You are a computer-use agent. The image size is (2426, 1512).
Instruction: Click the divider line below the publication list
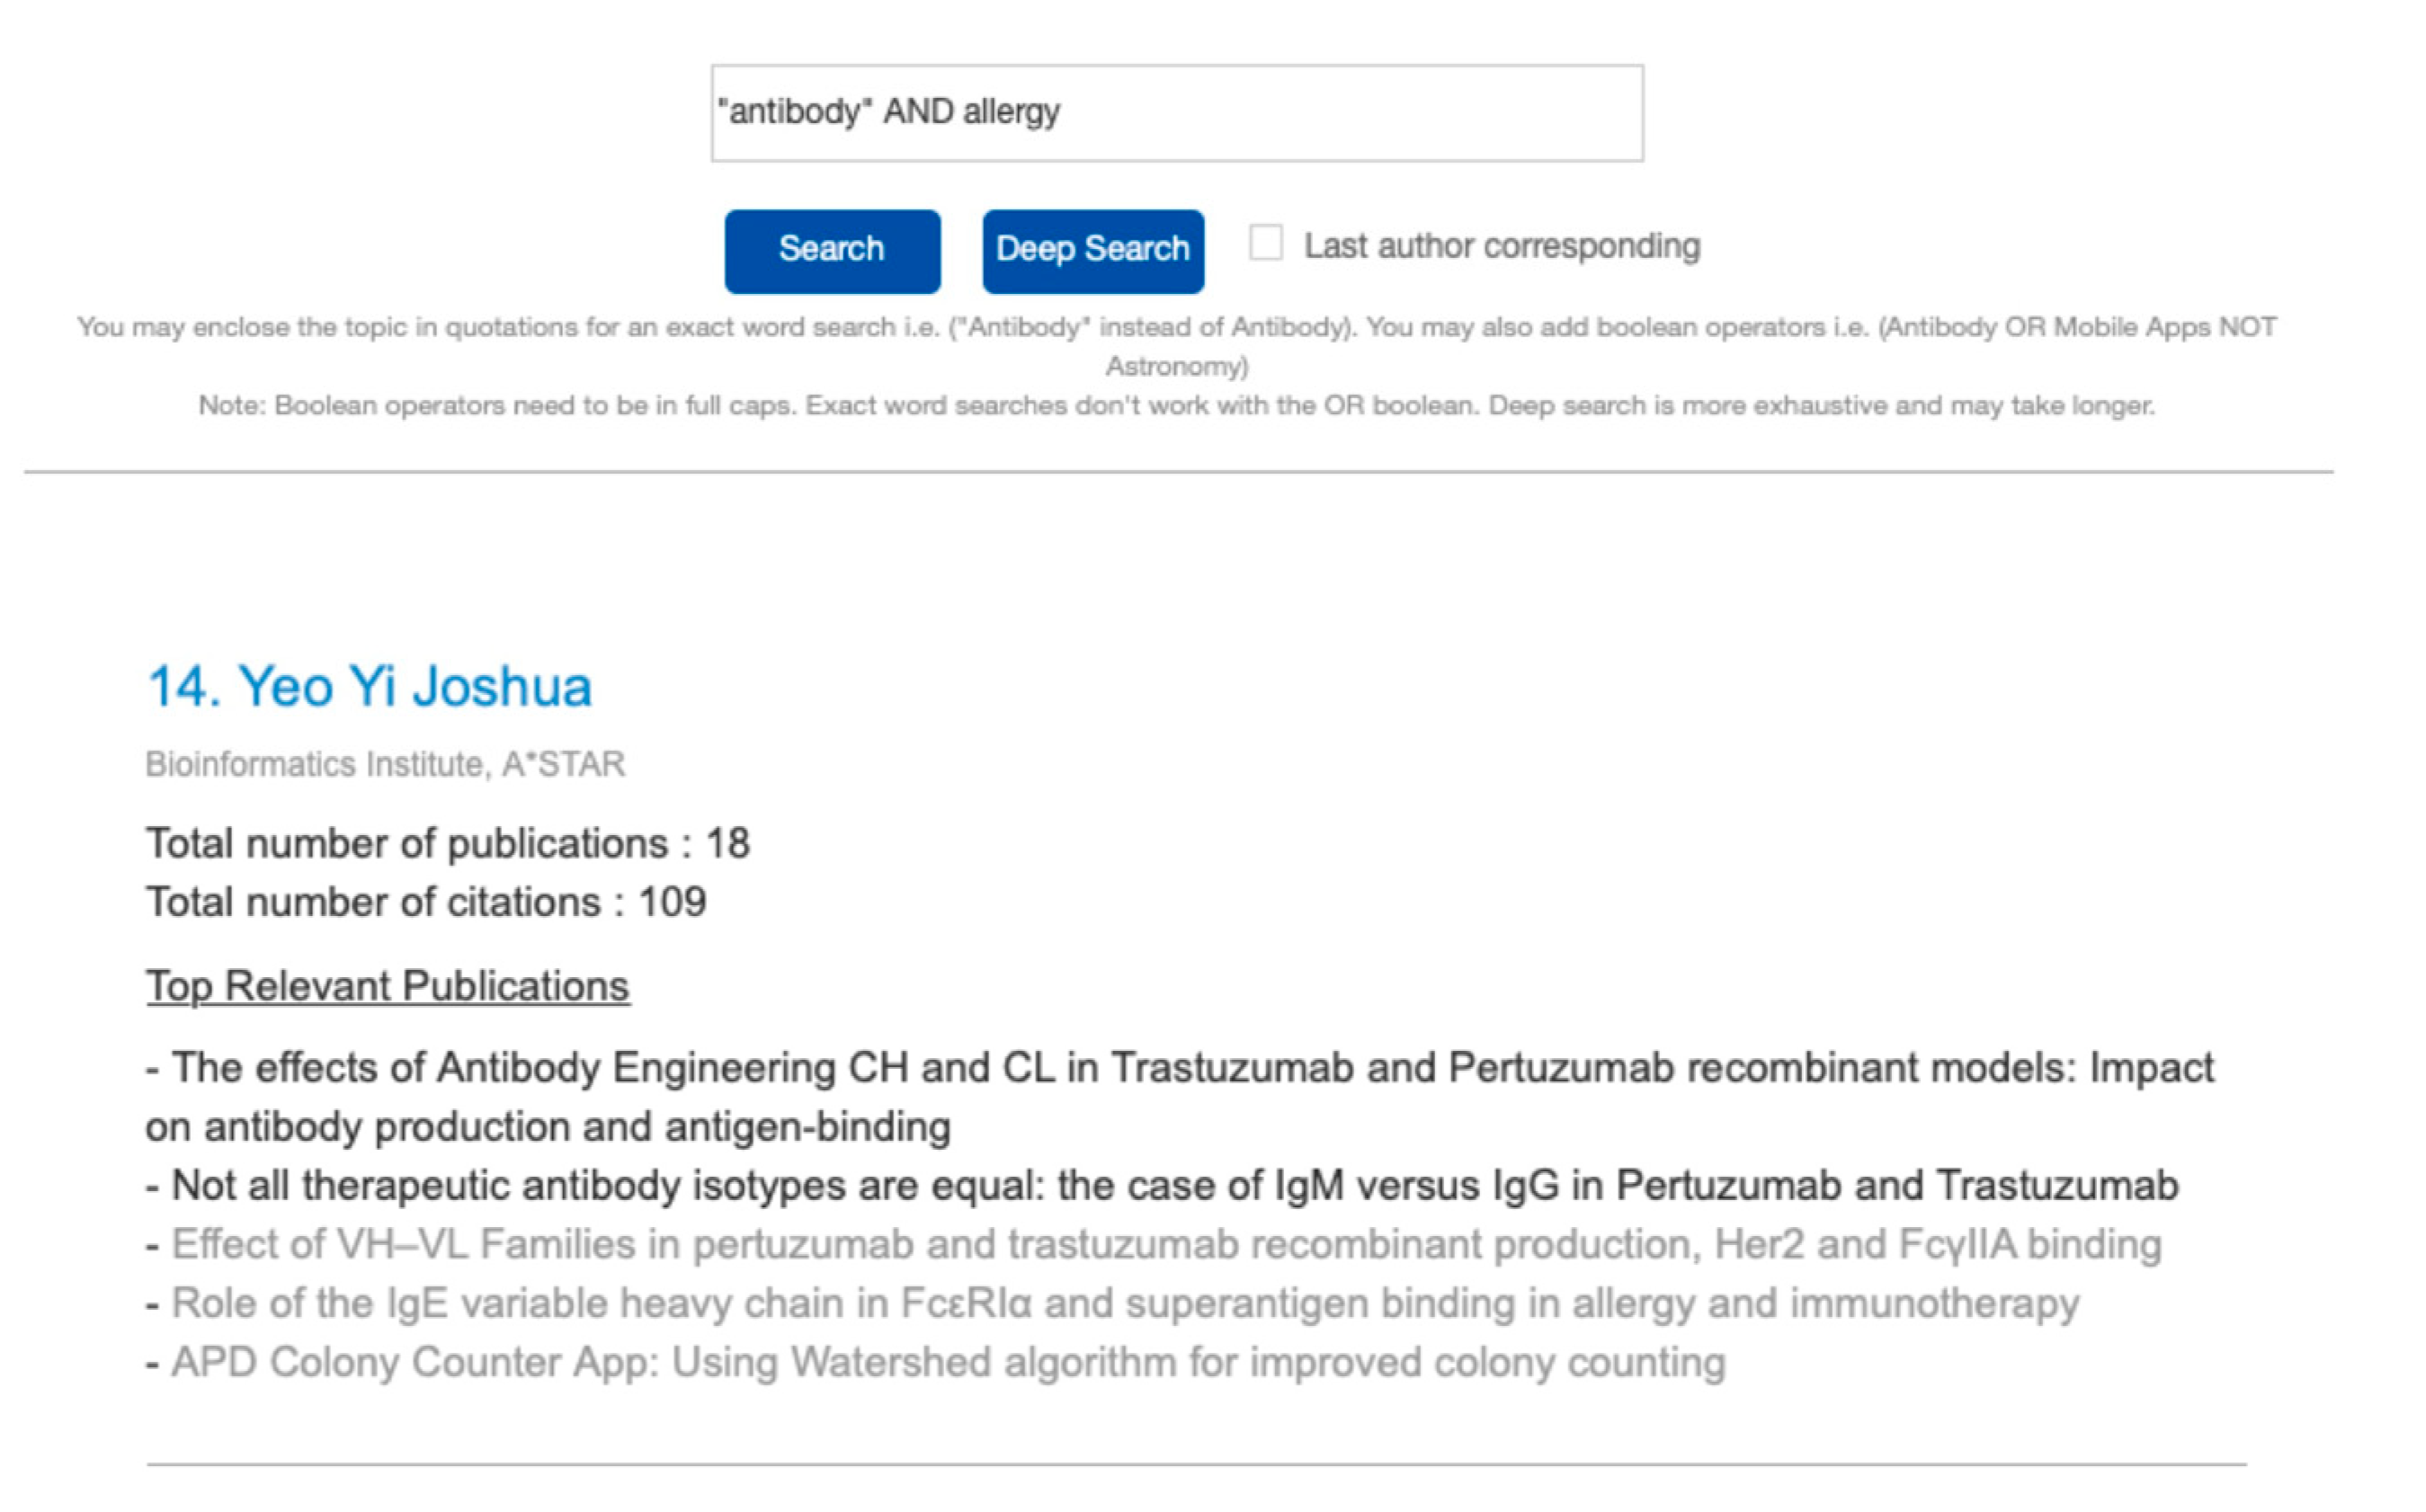pyautogui.click(x=1196, y=1464)
